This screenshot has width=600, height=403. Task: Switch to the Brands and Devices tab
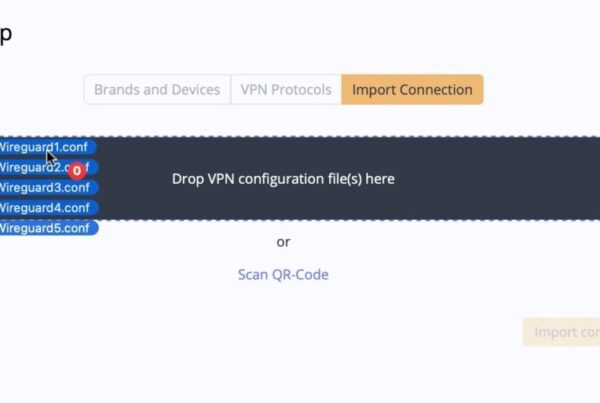coord(157,89)
